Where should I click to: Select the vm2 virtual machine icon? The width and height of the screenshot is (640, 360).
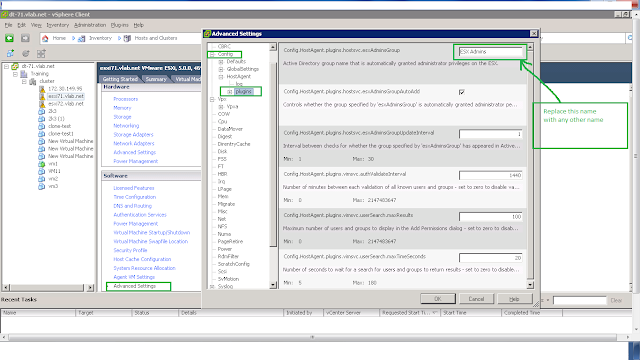(42, 179)
